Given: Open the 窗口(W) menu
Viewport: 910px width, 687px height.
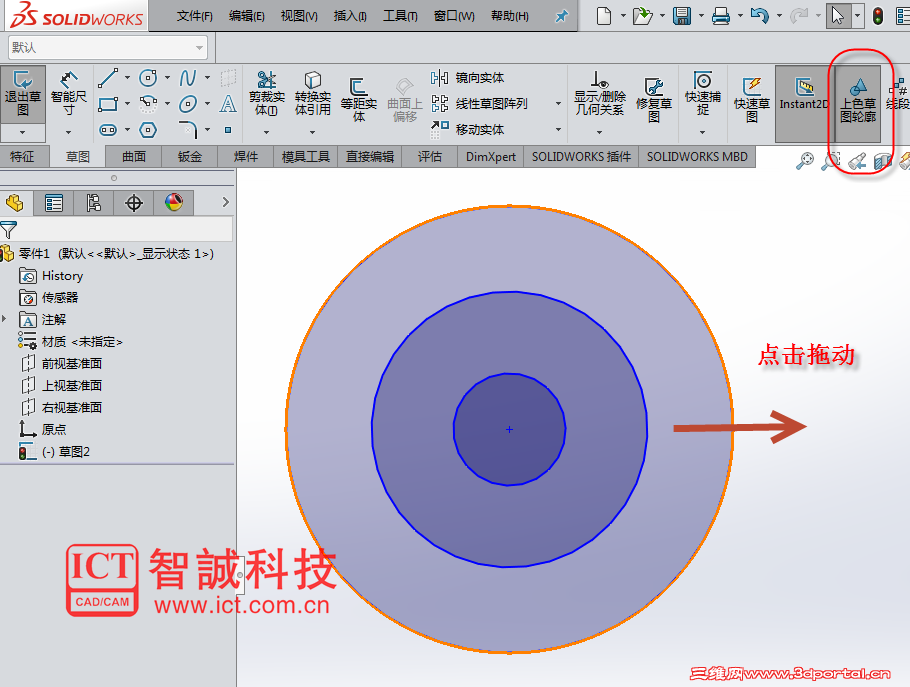Looking at the screenshot, I should pyautogui.click(x=454, y=16).
